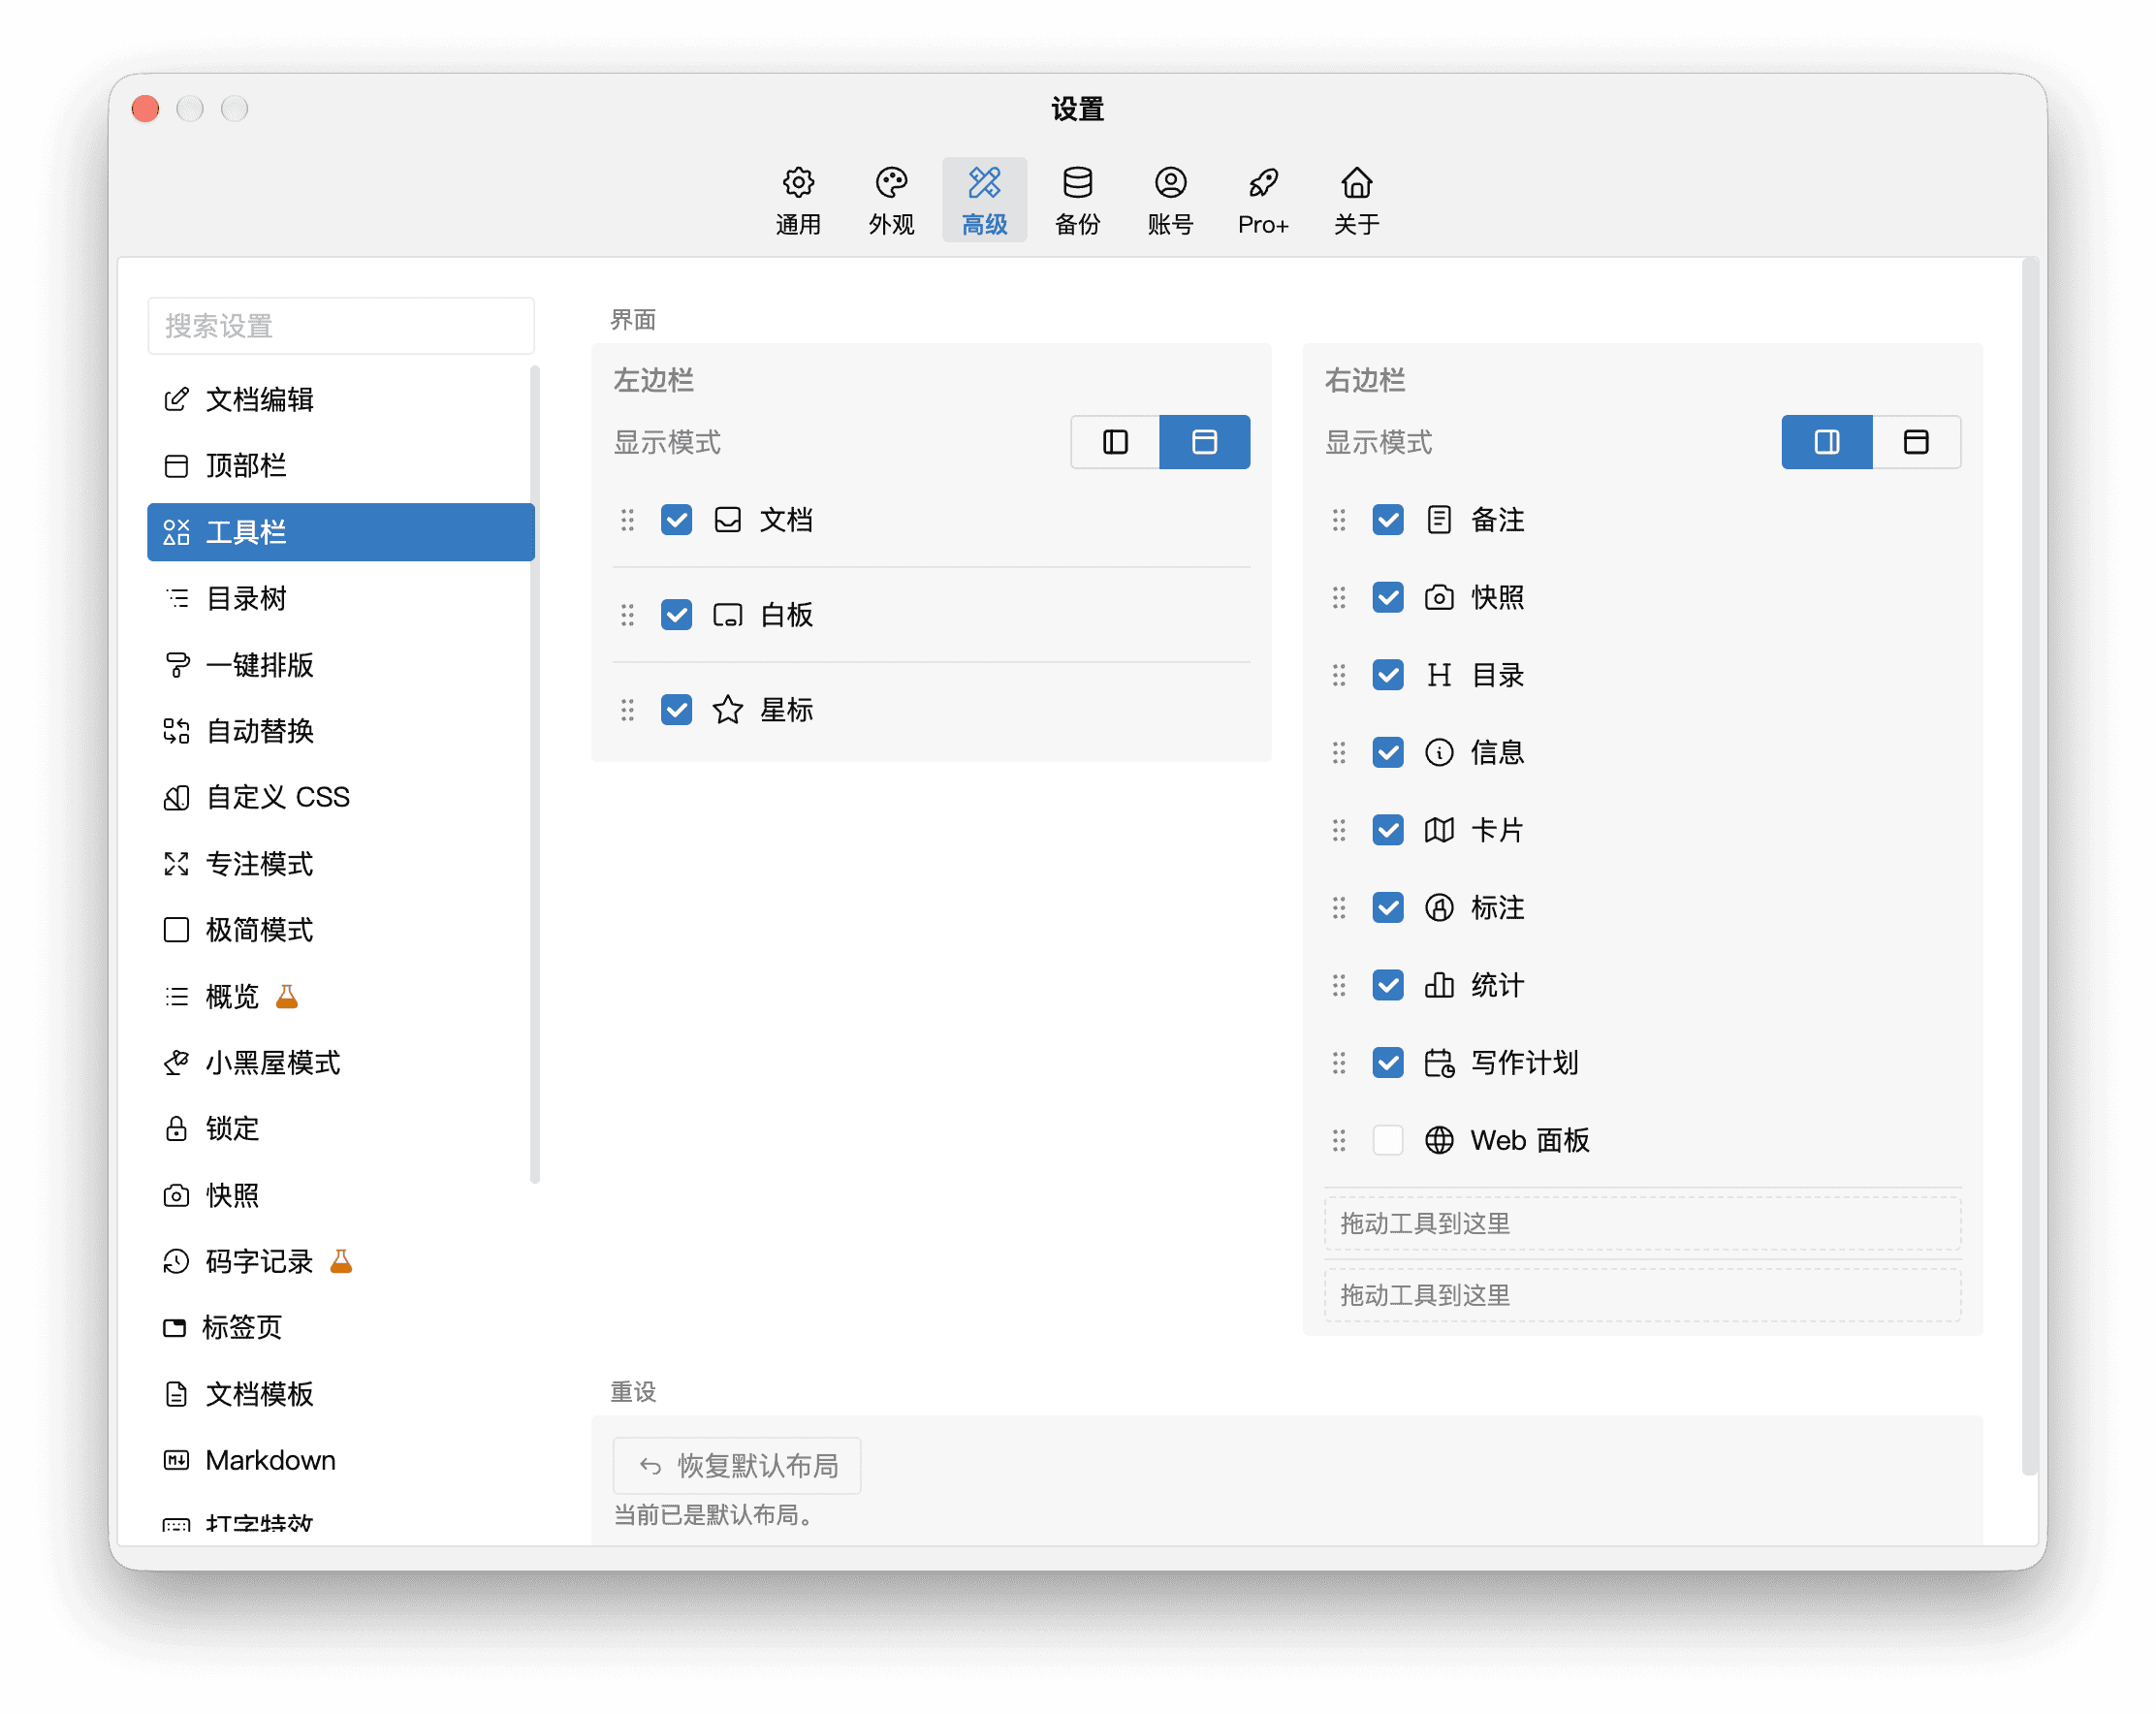Open Markdown settings
2156x1714 pixels.
(x=341, y=1460)
